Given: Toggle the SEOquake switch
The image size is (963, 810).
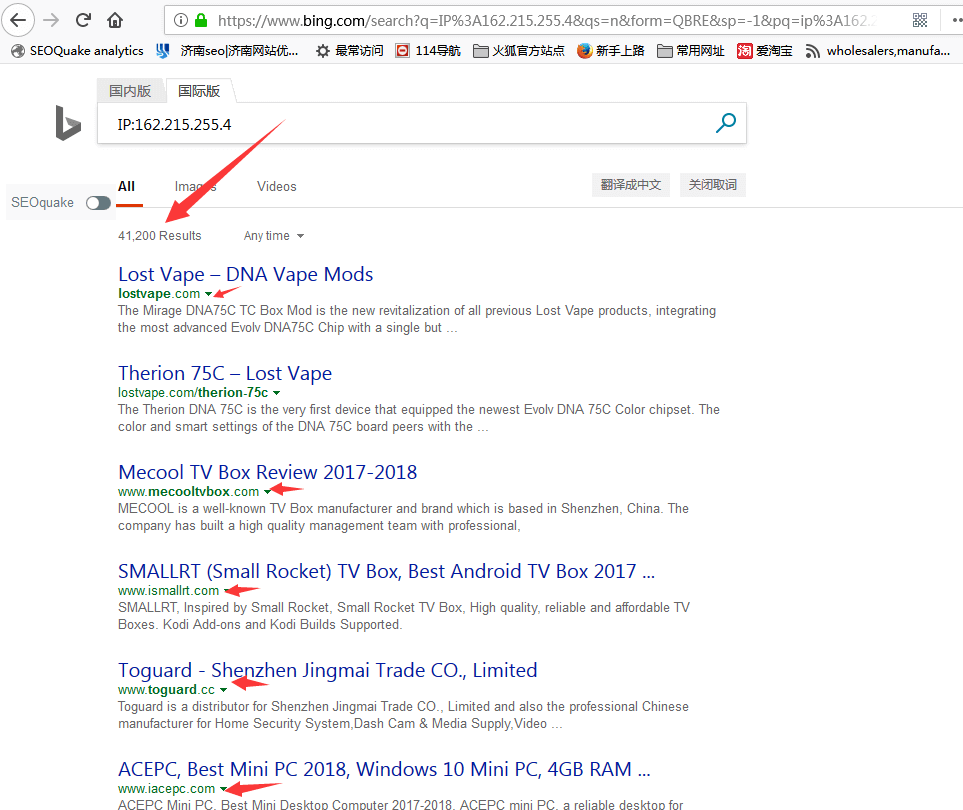Looking at the screenshot, I should (98, 203).
